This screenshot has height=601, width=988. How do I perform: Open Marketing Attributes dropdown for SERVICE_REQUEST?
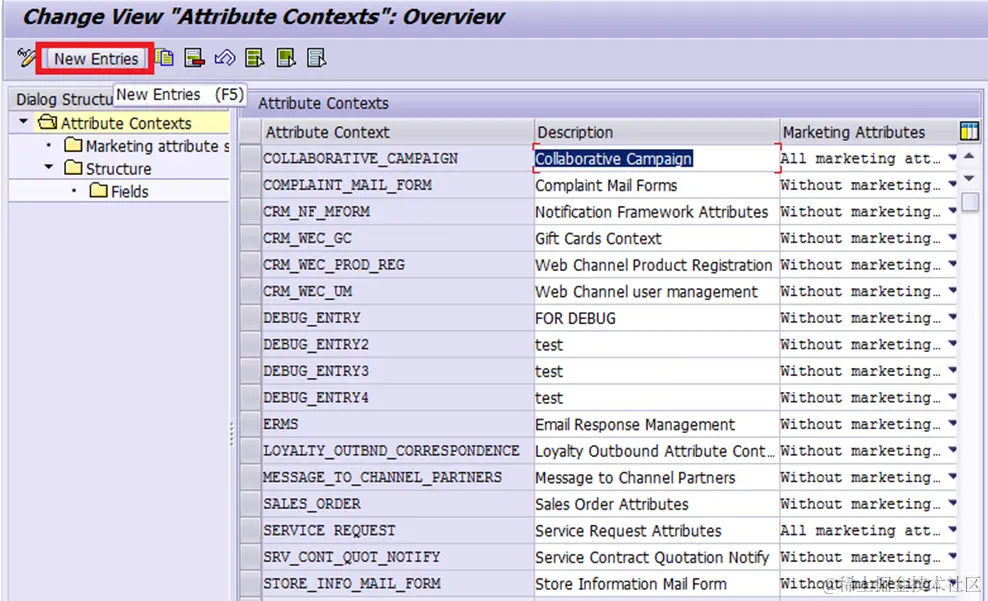(952, 530)
